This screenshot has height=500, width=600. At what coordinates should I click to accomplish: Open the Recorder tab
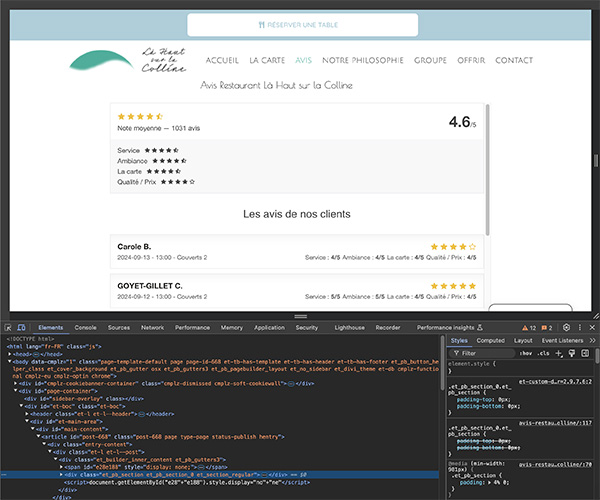(x=388, y=327)
